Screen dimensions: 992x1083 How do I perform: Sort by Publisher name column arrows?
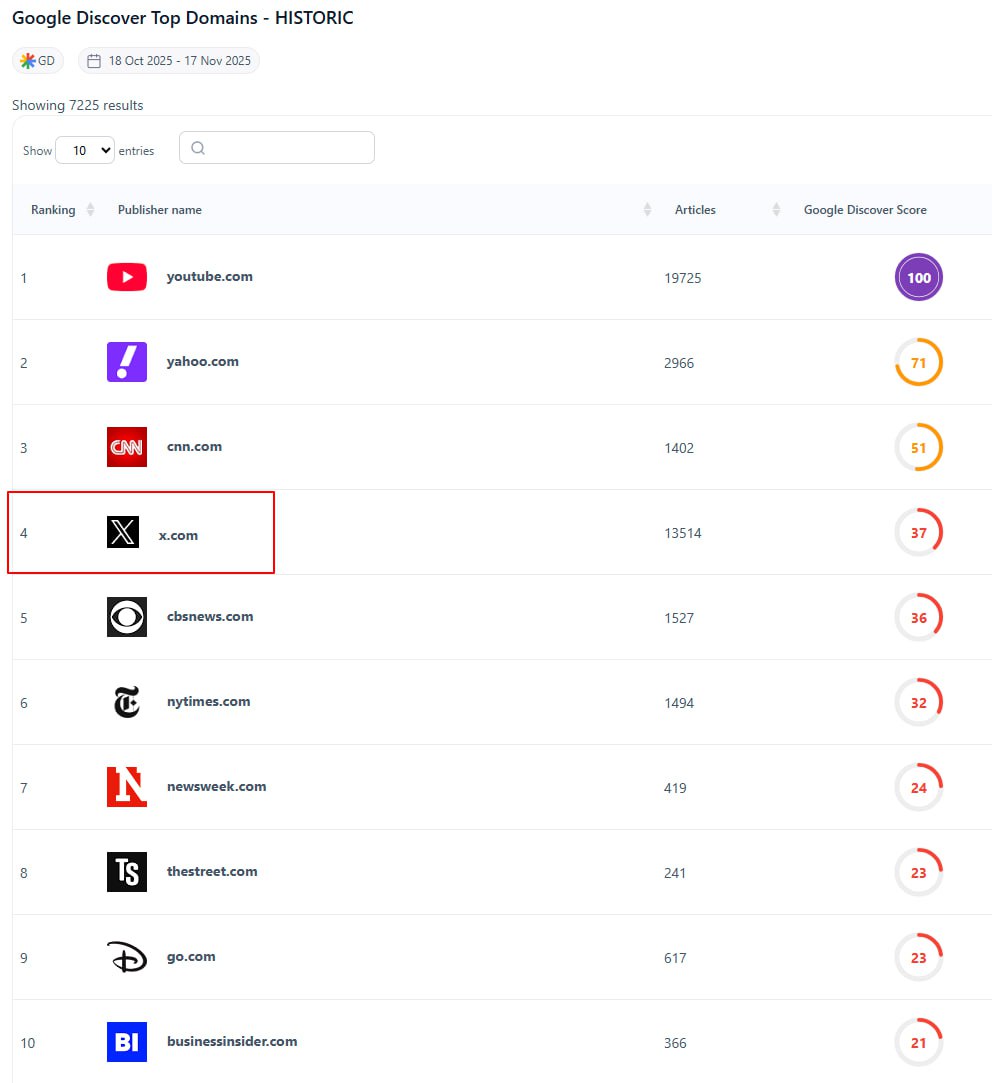[647, 210]
